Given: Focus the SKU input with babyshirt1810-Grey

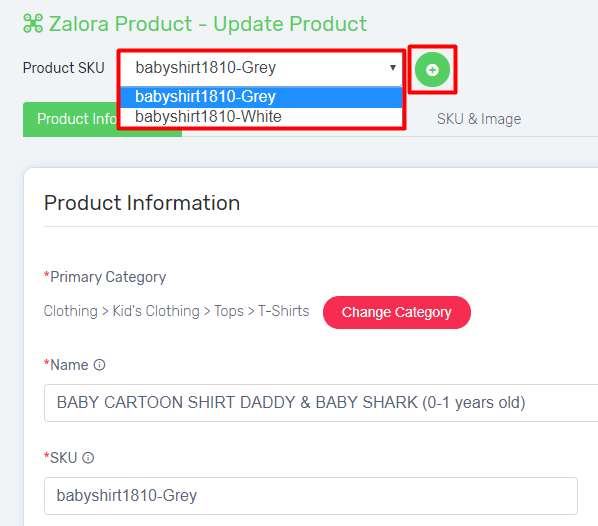Looking at the screenshot, I should click(311, 496).
